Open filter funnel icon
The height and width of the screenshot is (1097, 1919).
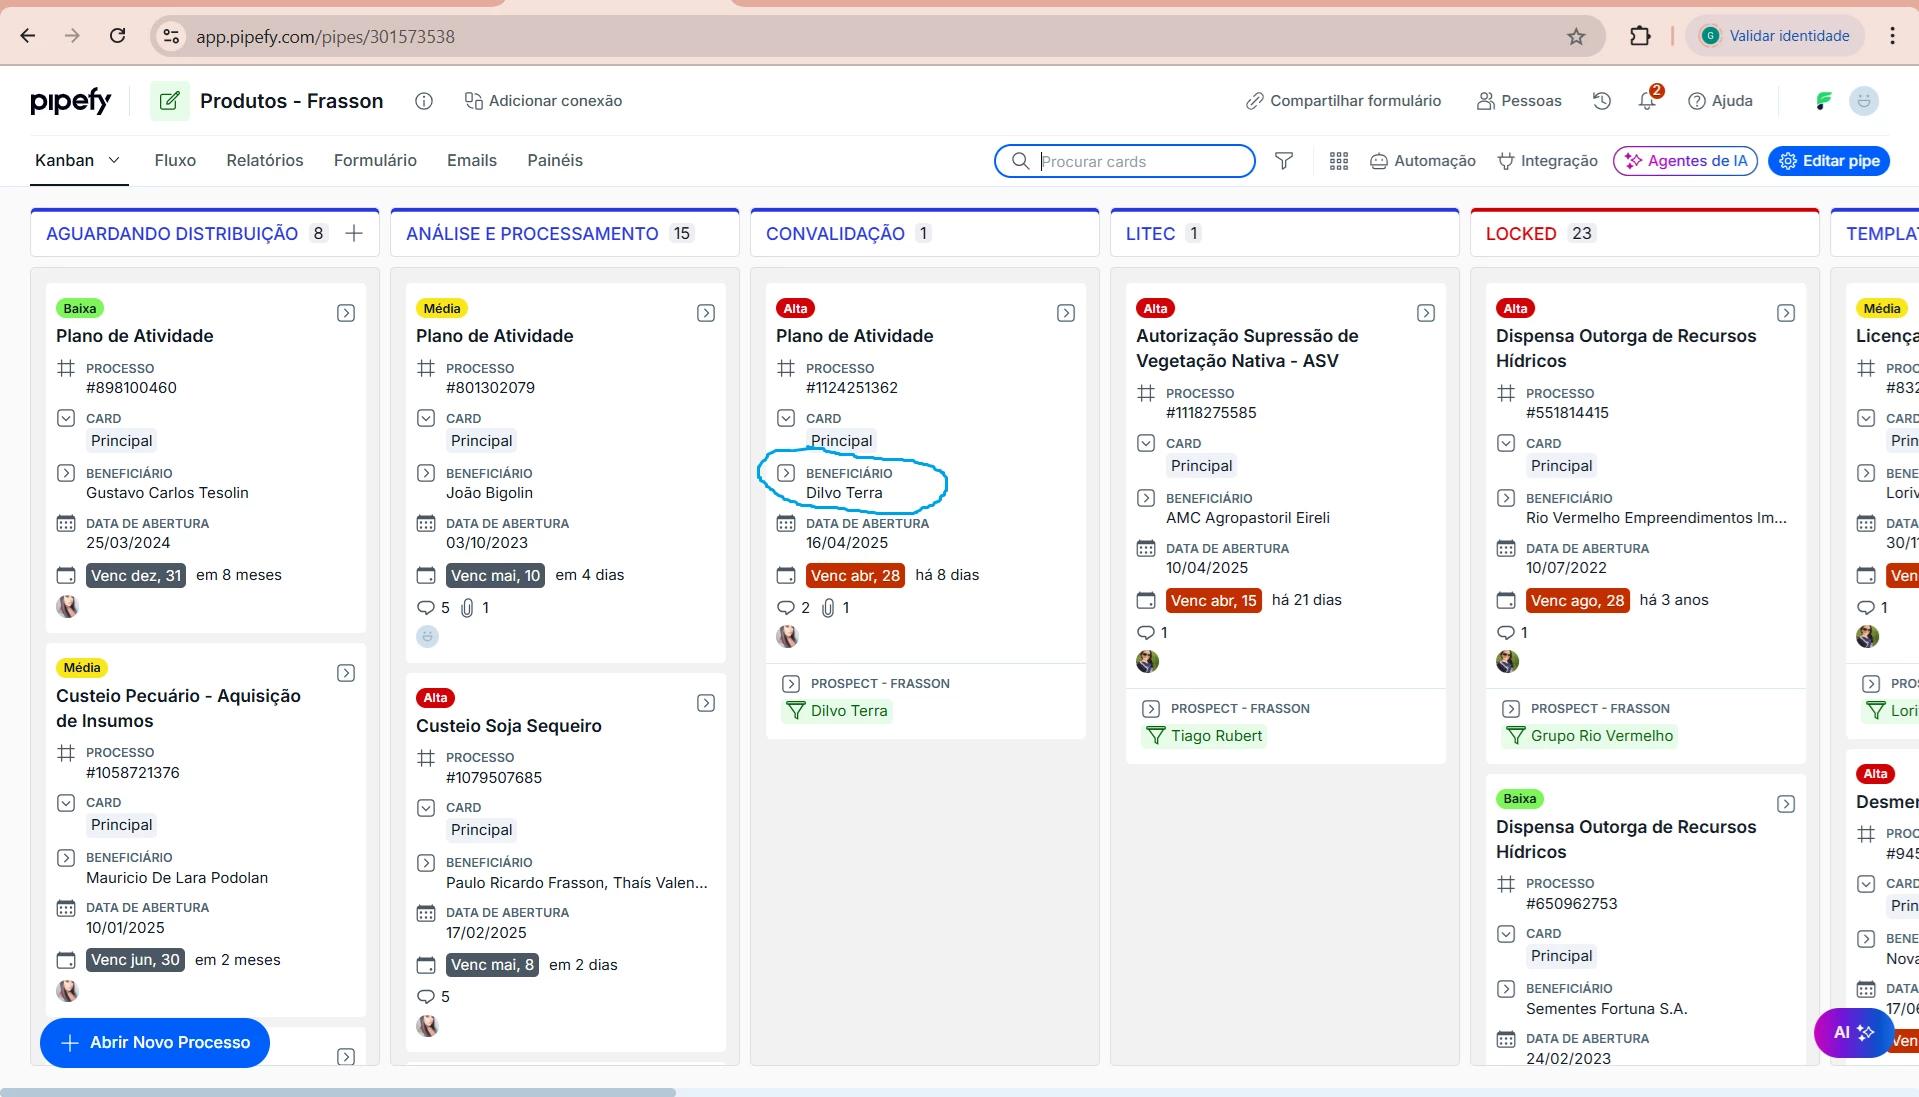[1284, 161]
